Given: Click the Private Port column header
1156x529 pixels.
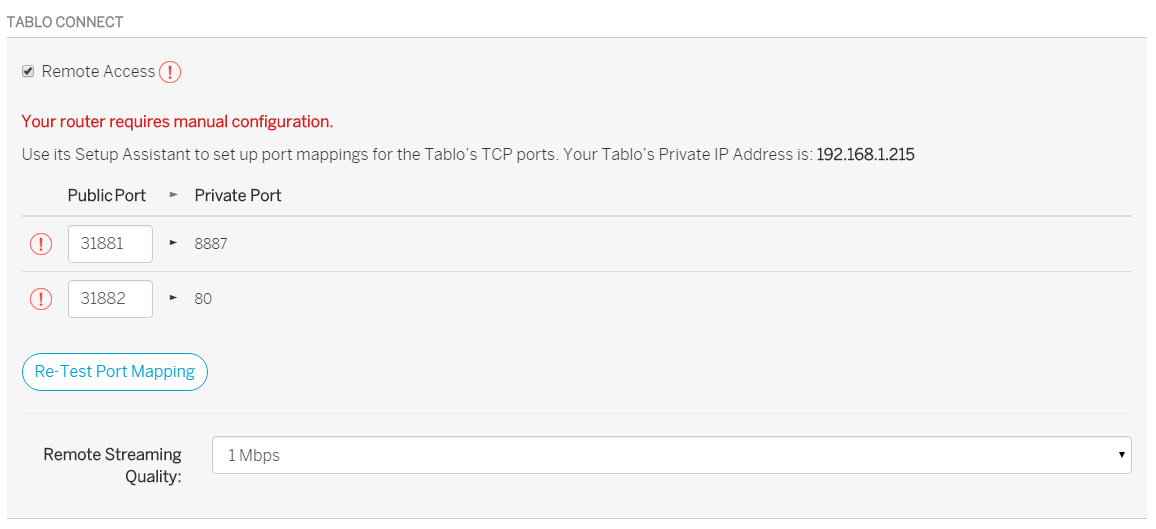Looking at the screenshot, I should click(238, 195).
